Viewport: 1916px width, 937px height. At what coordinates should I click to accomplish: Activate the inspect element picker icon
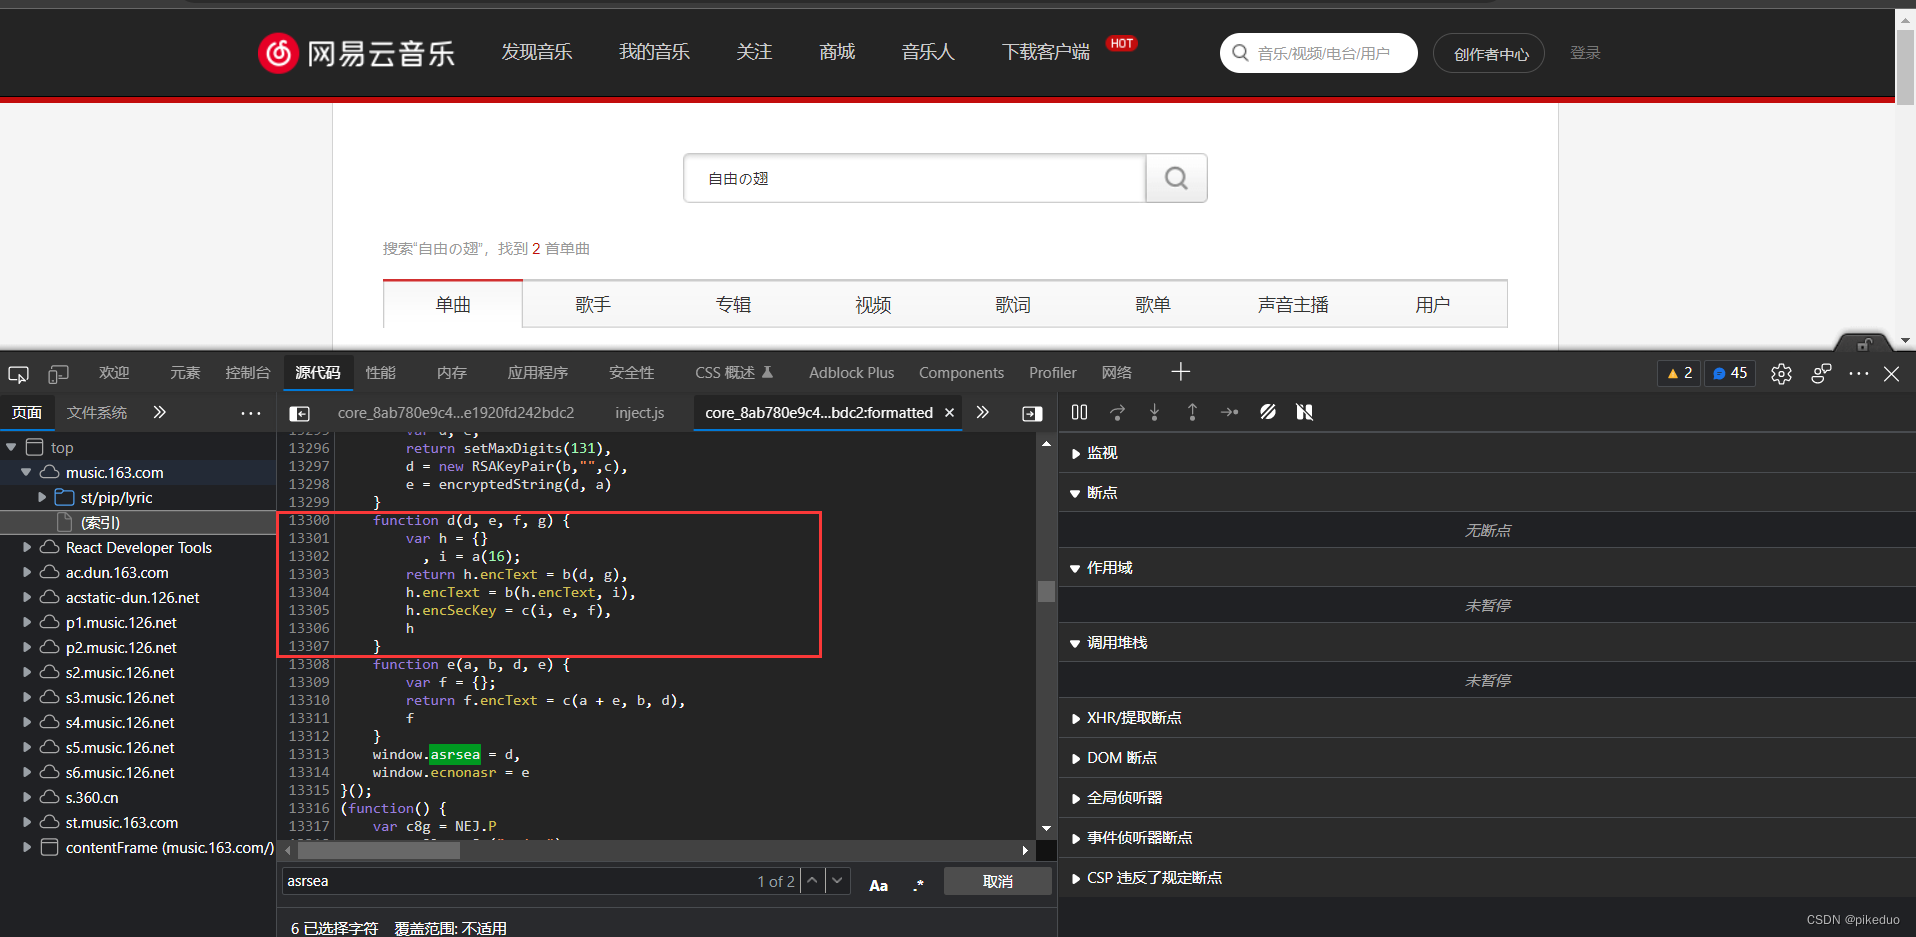pos(18,373)
